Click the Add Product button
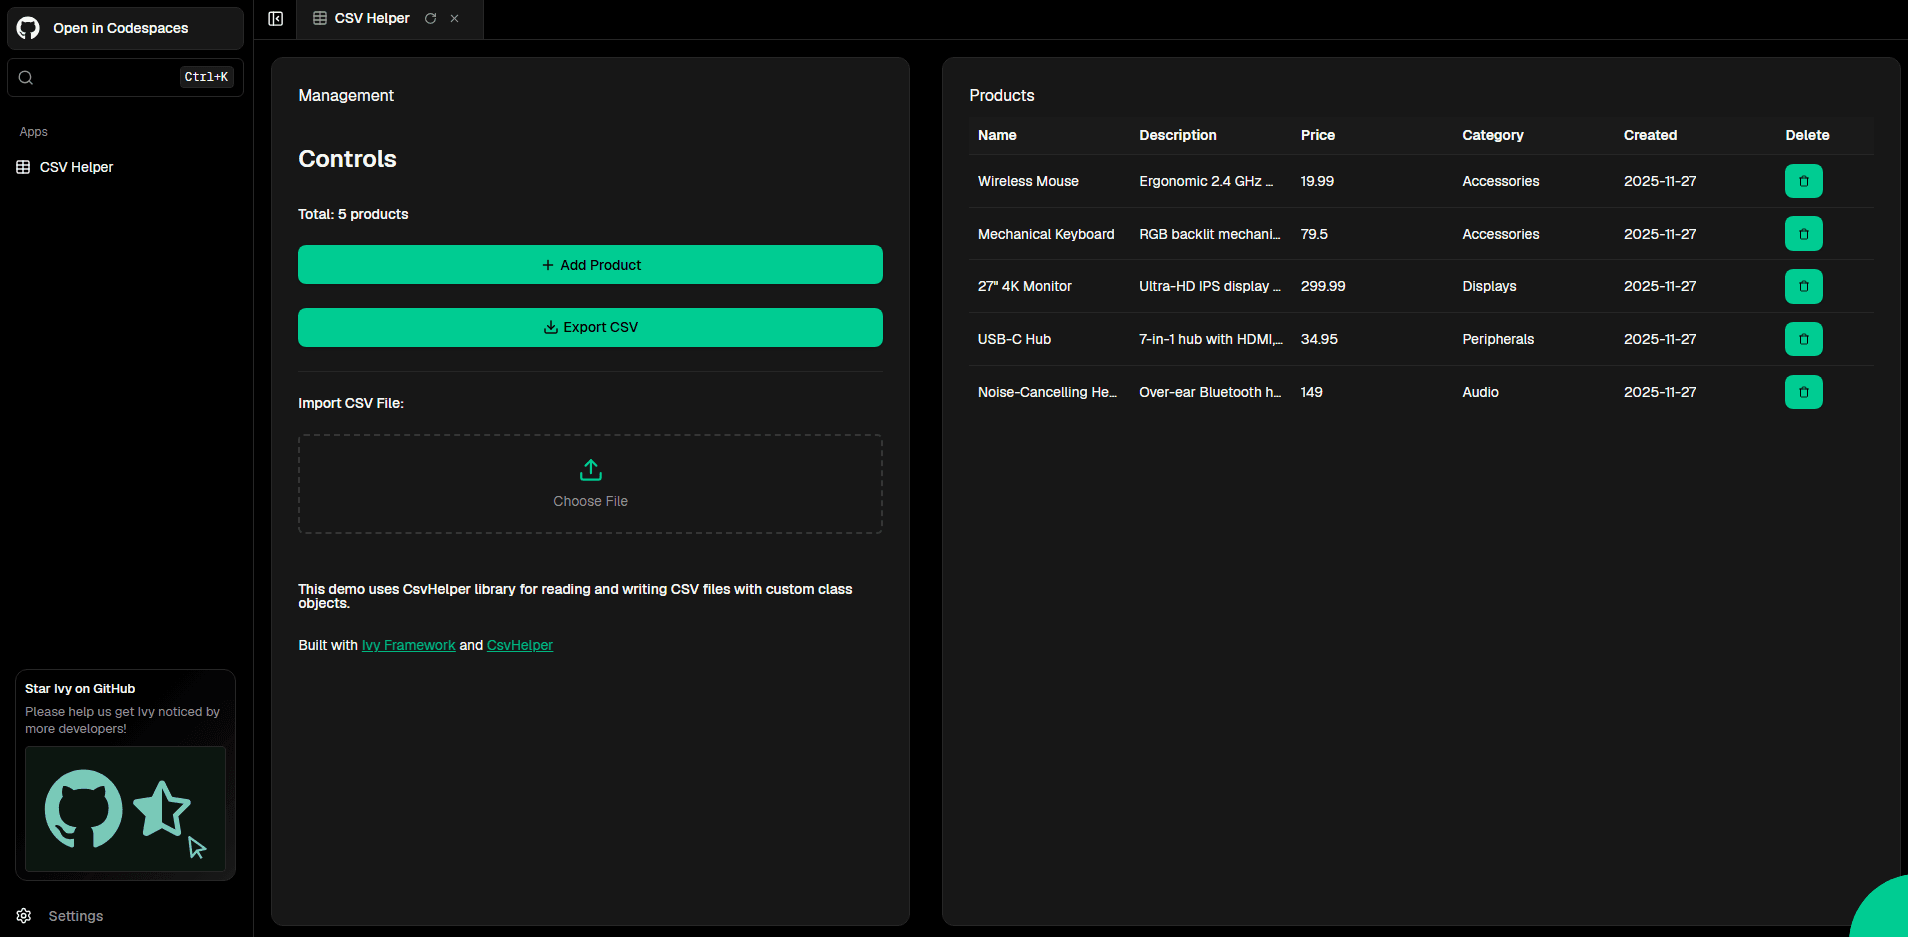Image resolution: width=1908 pixels, height=937 pixels. [590, 265]
